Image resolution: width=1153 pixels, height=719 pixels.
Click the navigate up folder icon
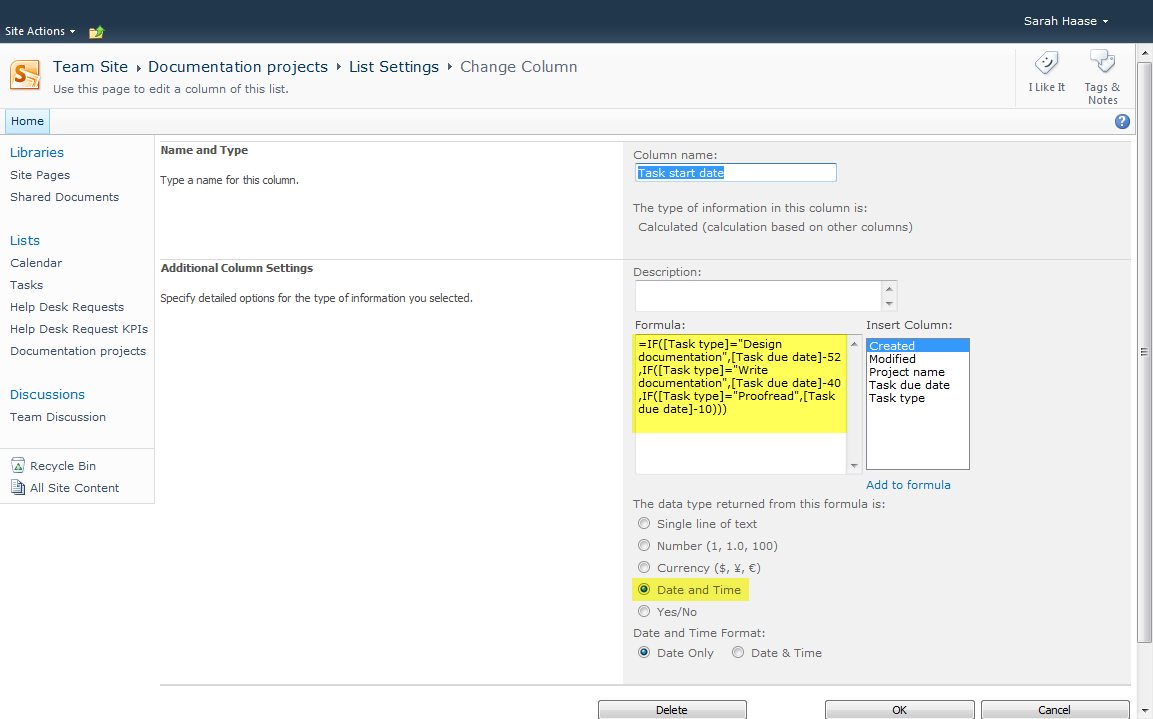[x=96, y=32]
